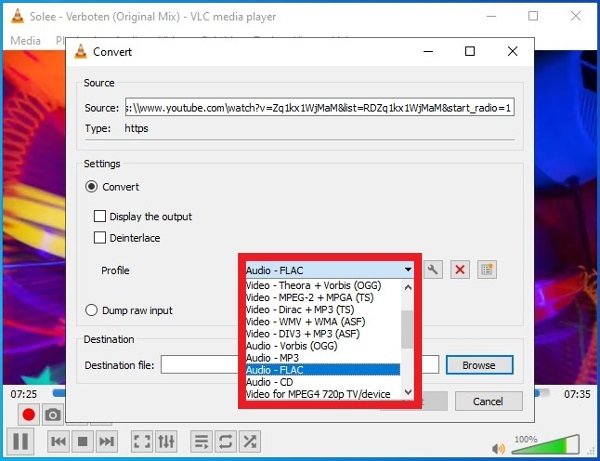Toggle loop playback mode
Viewport: 600px width, 461px height.
pyautogui.click(x=225, y=441)
